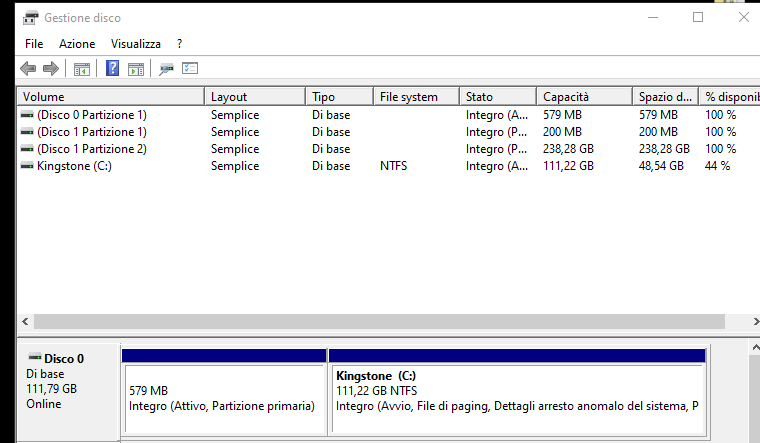Click the horizontal scrollbar right arrow
This screenshot has height=443, width=760.
click(x=755, y=321)
